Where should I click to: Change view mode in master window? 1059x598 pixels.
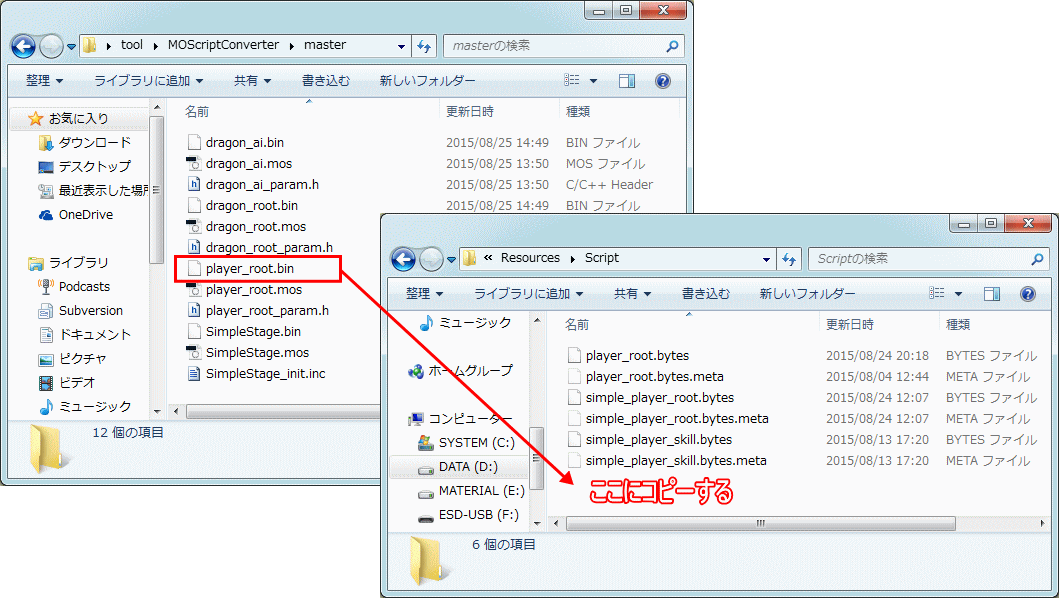pos(572,81)
